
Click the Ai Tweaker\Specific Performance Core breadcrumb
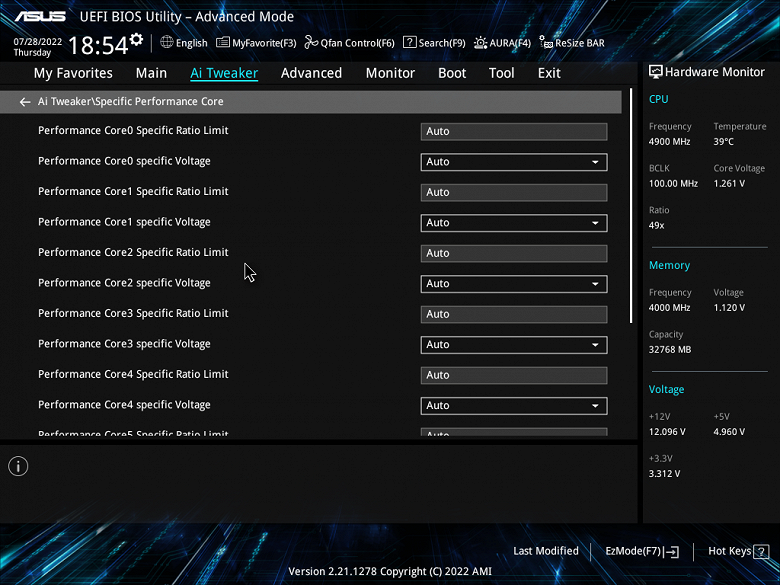(x=130, y=101)
